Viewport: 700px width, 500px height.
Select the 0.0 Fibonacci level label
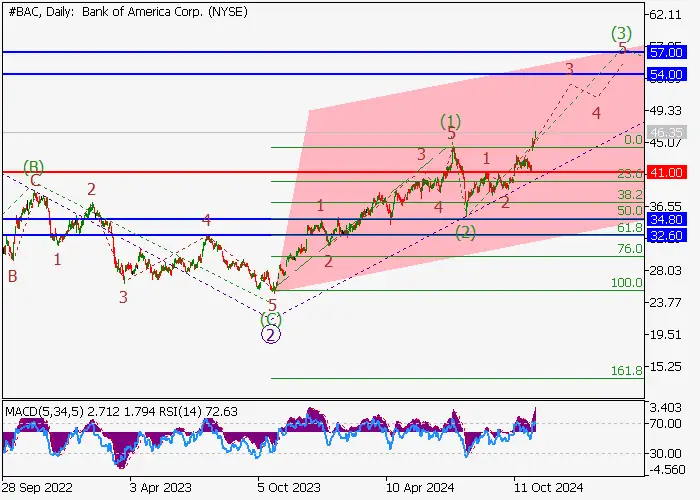pos(633,140)
